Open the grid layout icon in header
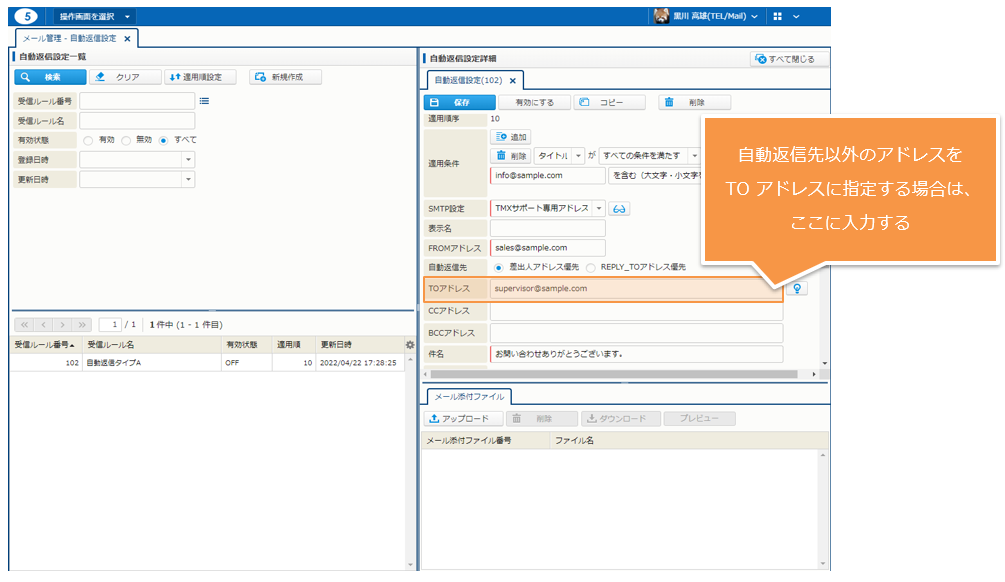Viewport: 1005px width, 582px height. (x=778, y=17)
